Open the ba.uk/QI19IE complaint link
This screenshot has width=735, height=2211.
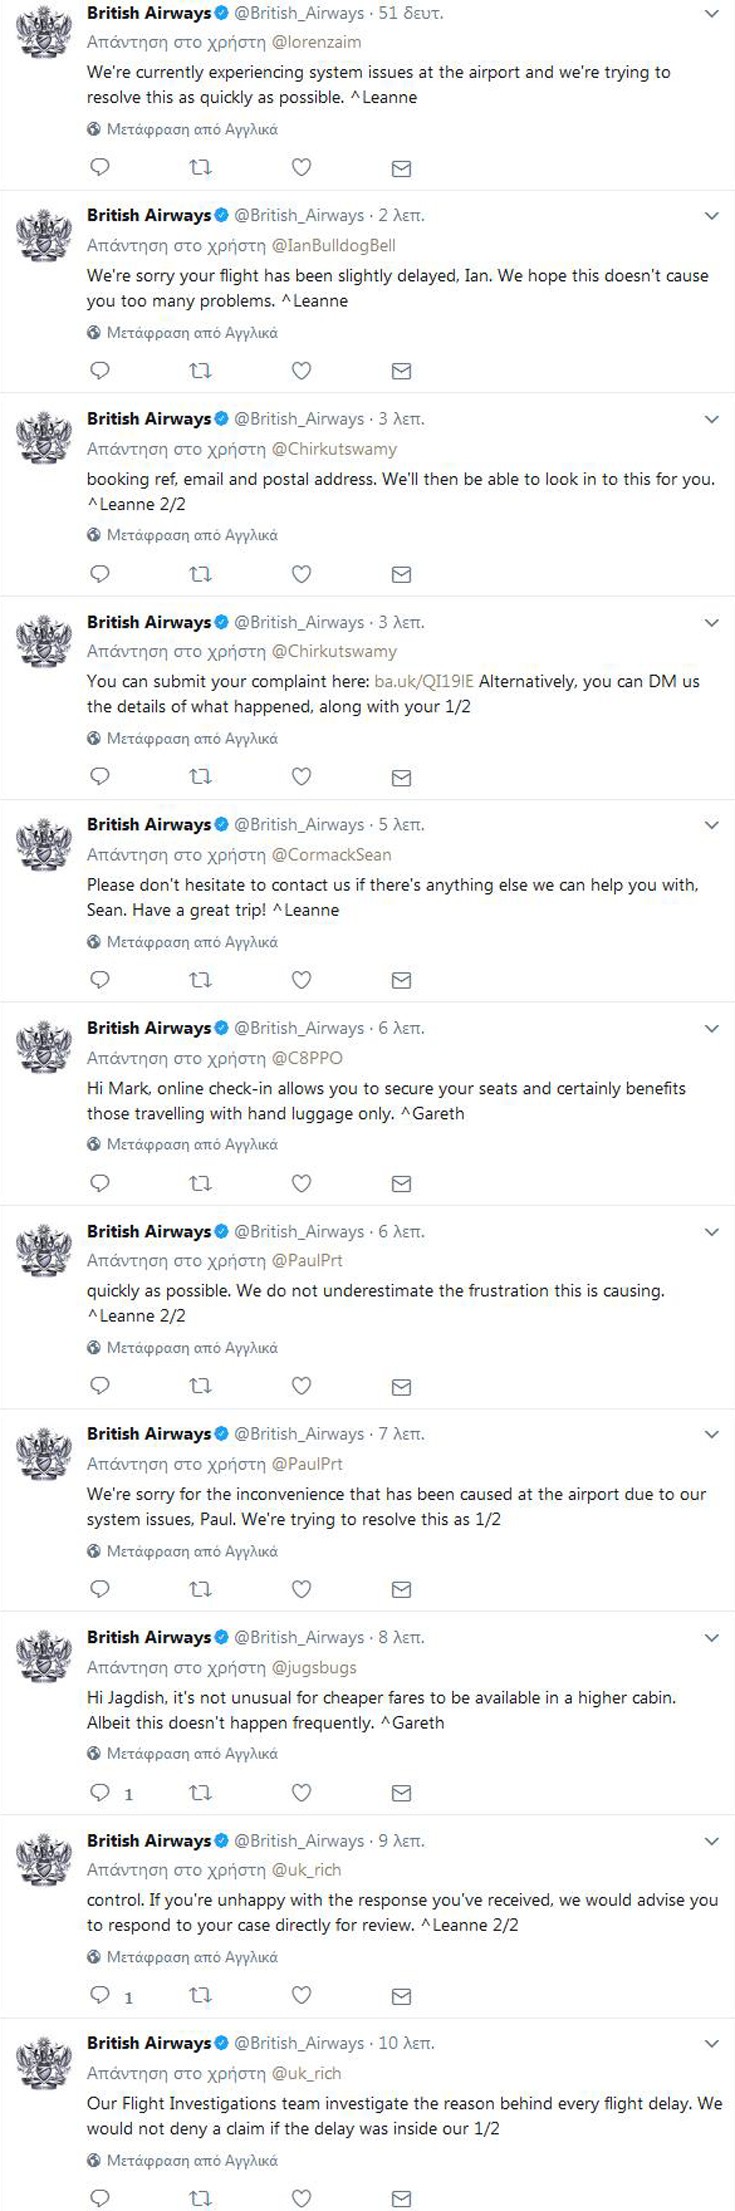423,682
